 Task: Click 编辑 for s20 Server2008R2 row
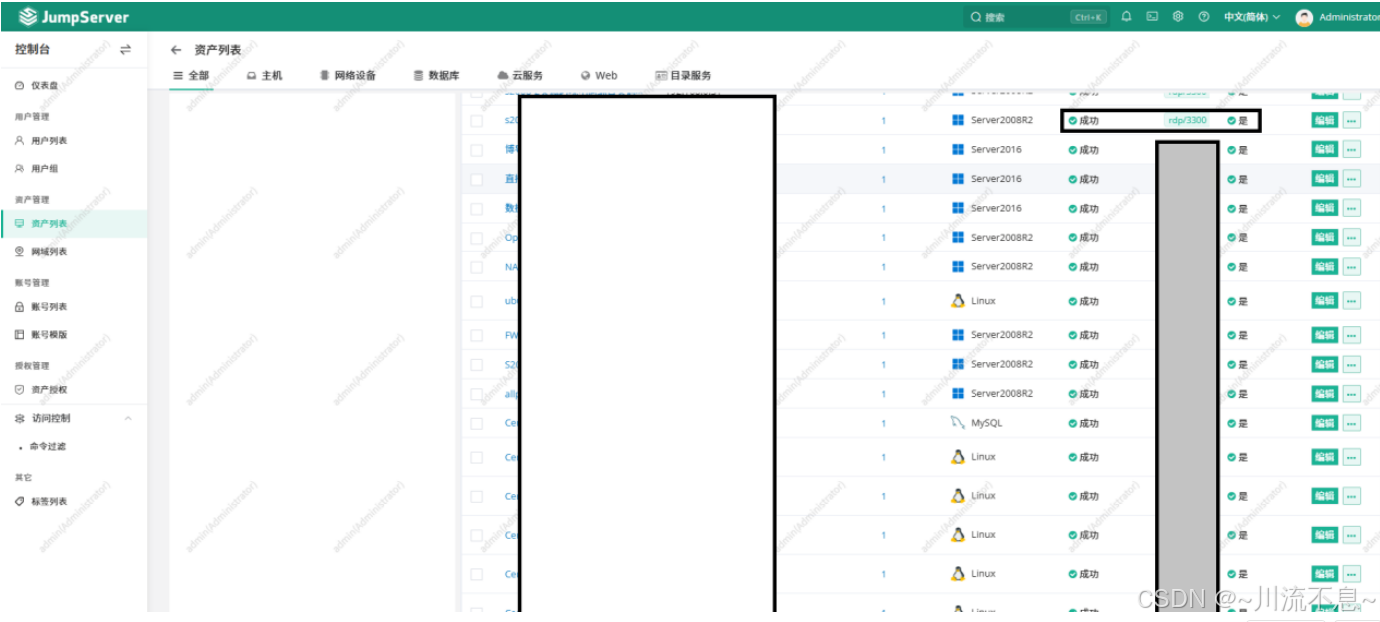(x=1324, y=121)
